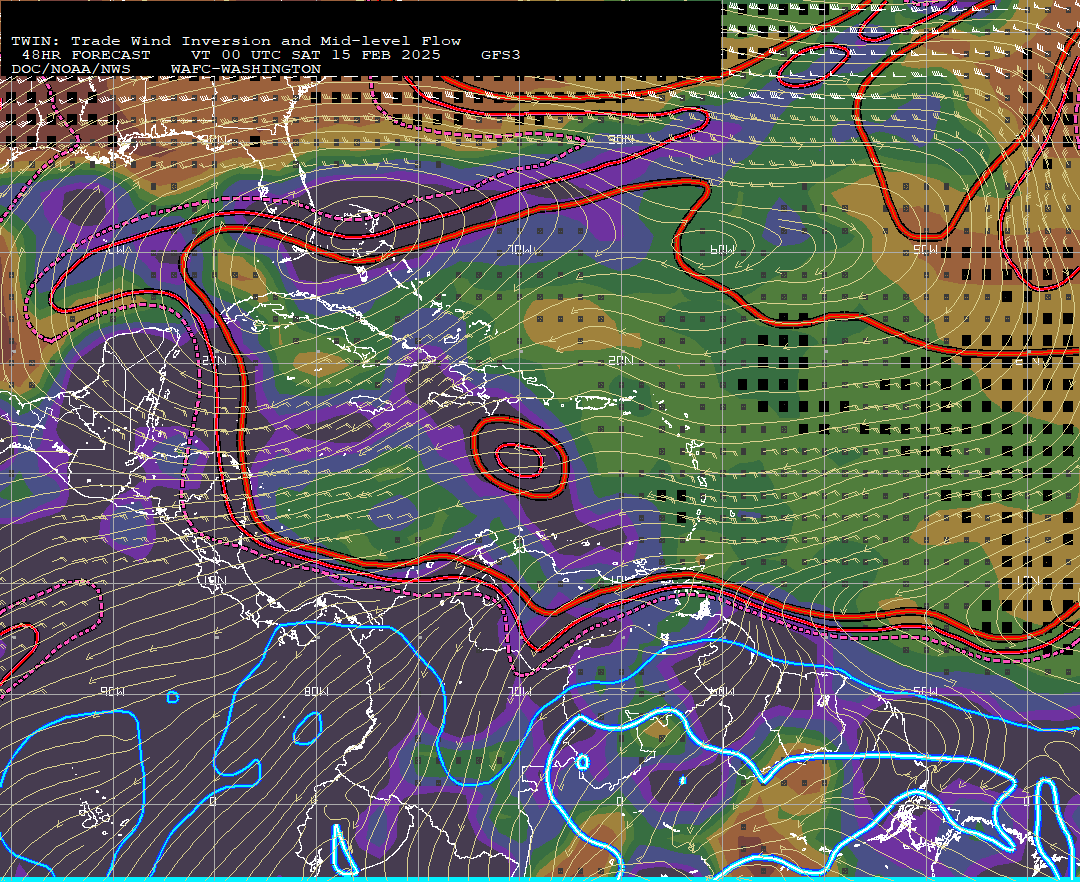Click the '10N' label near Costa Rica

(214, 580)
